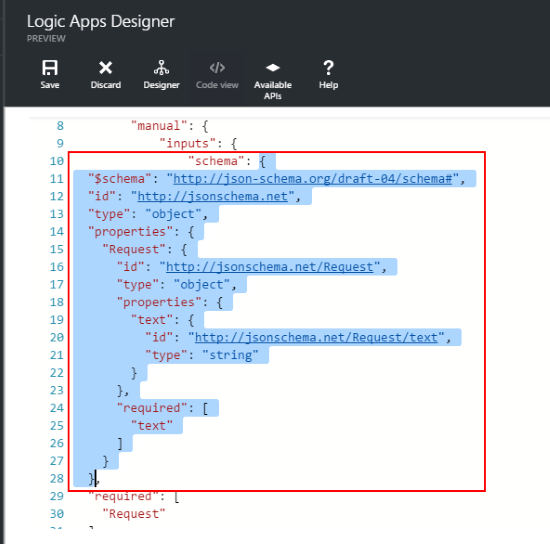The image size is (550, 544).
Task: Open the jsonschema.net/Request link on line 16
Action: pyautogui.click(x=269, y=267)
